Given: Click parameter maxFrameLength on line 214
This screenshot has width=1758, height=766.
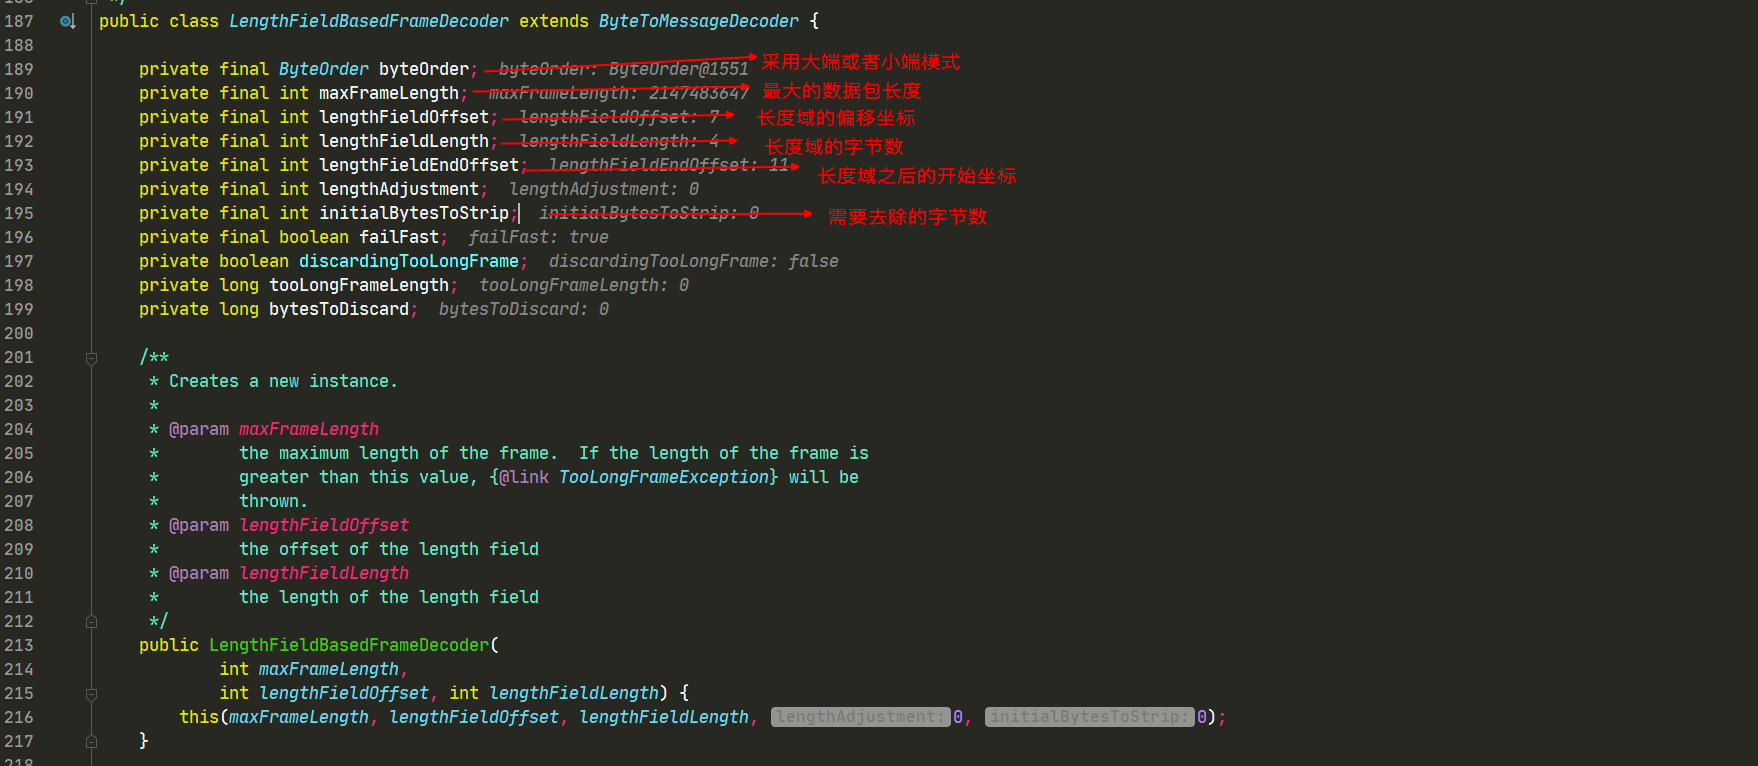Looking at the screenshot, I should [x=329, y=669].
